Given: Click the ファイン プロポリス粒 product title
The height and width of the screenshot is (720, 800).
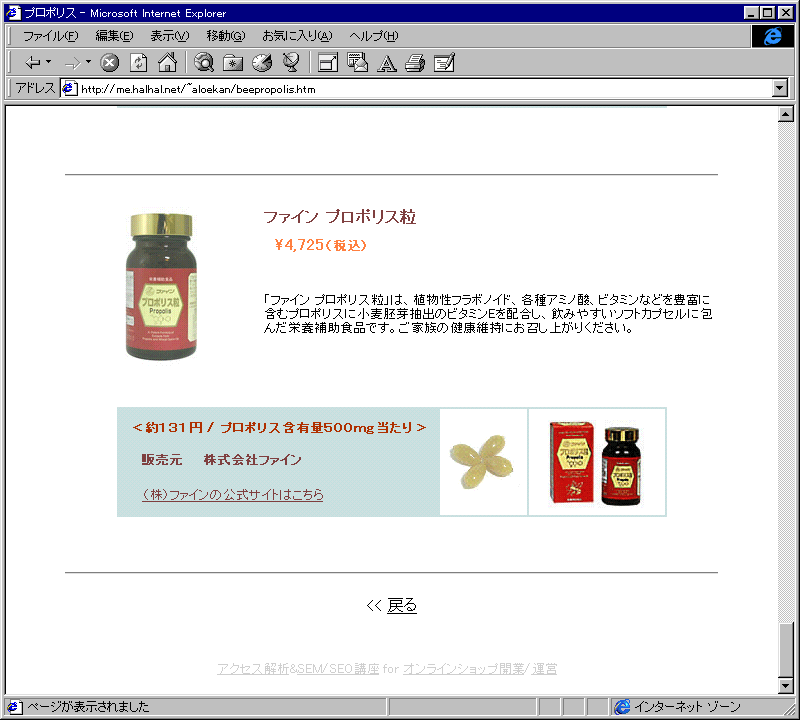Looking at the screenshot, I should click(x=340, y=217).
